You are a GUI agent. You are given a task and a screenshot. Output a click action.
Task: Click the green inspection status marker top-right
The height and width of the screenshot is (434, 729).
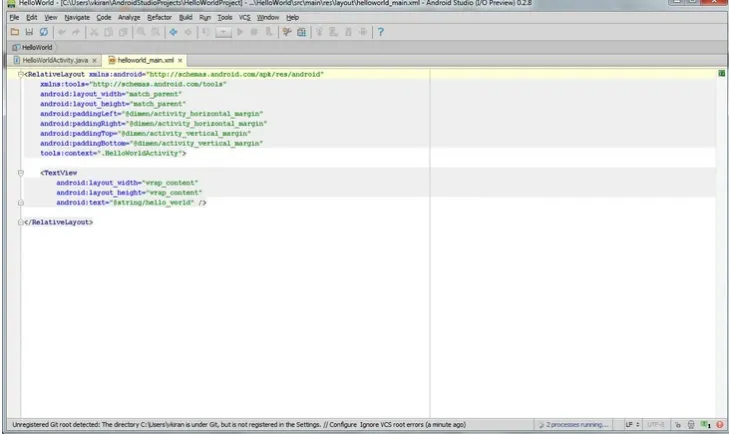(x=722, y=73)
